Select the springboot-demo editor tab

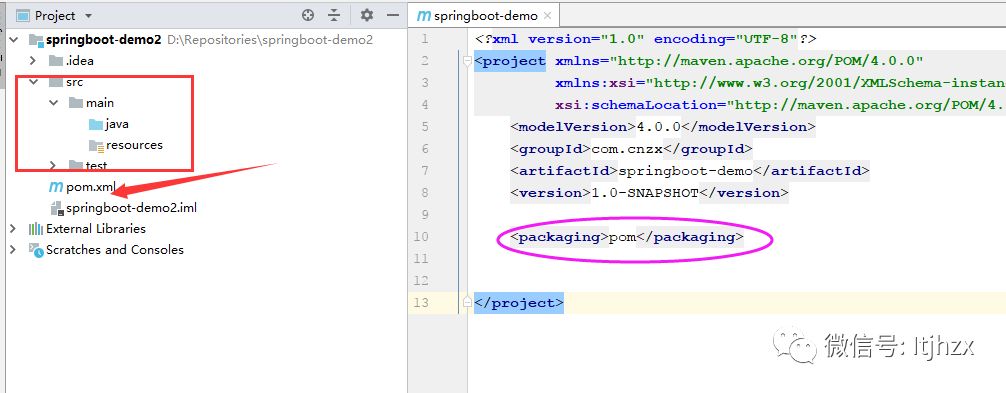pyautogui.click(x=484, y=16)
